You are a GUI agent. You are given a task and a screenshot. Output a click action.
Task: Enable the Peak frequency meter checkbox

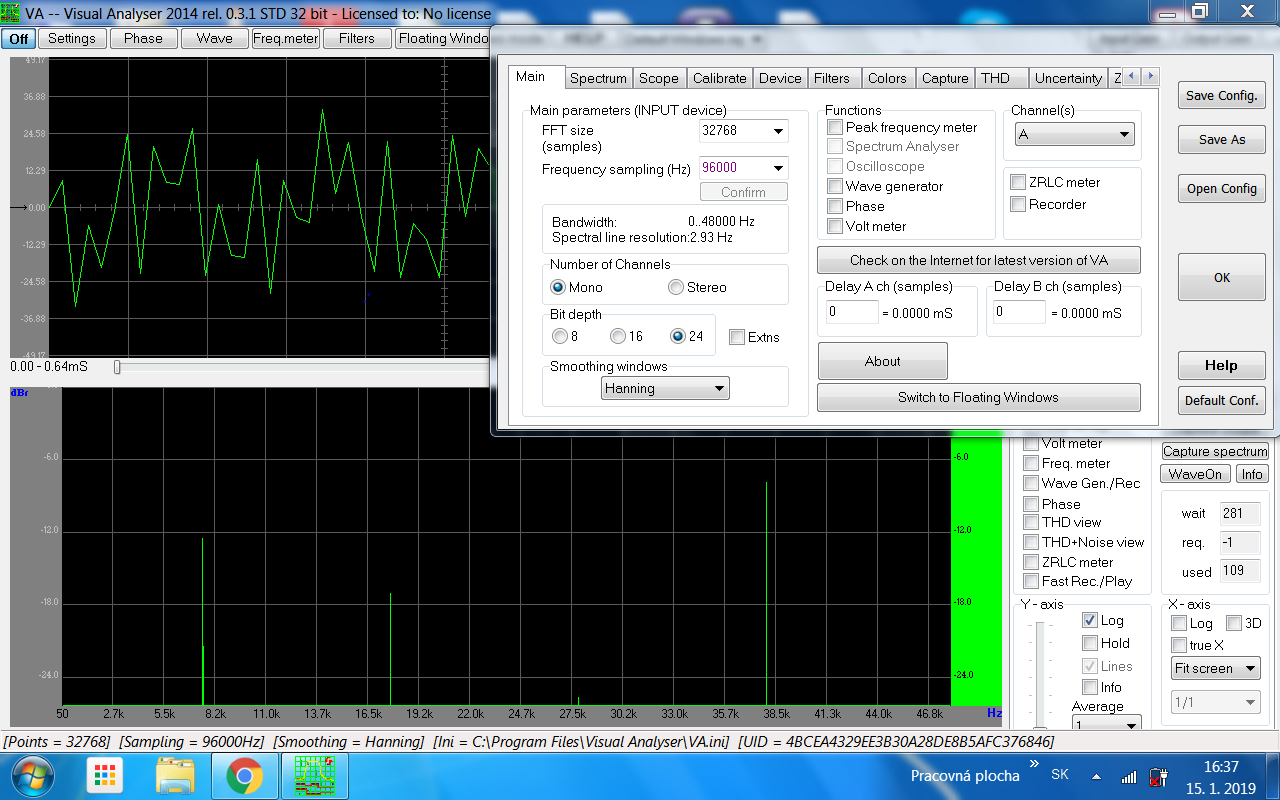click(835, 128)
